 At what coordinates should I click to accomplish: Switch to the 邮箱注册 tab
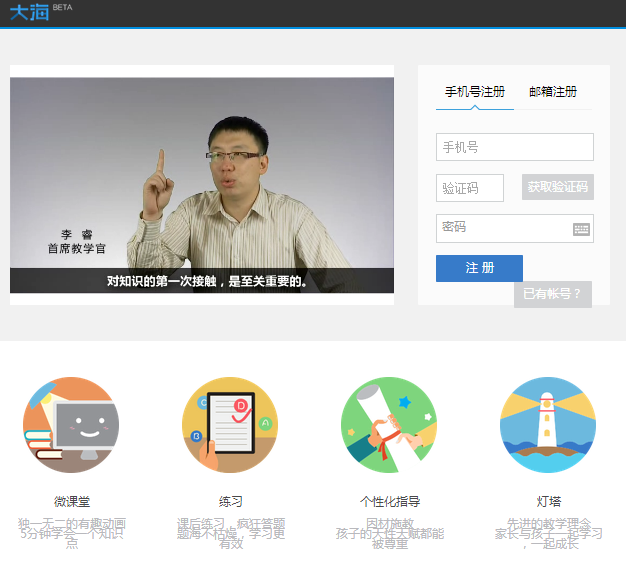point(553,91)
